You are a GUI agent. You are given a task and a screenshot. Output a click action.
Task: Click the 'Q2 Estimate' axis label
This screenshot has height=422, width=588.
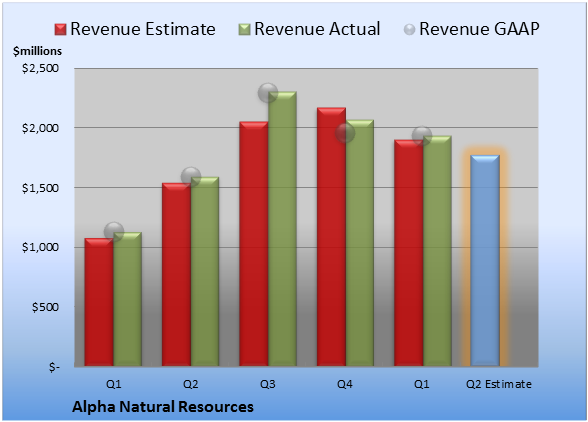[x=499, y=384]
